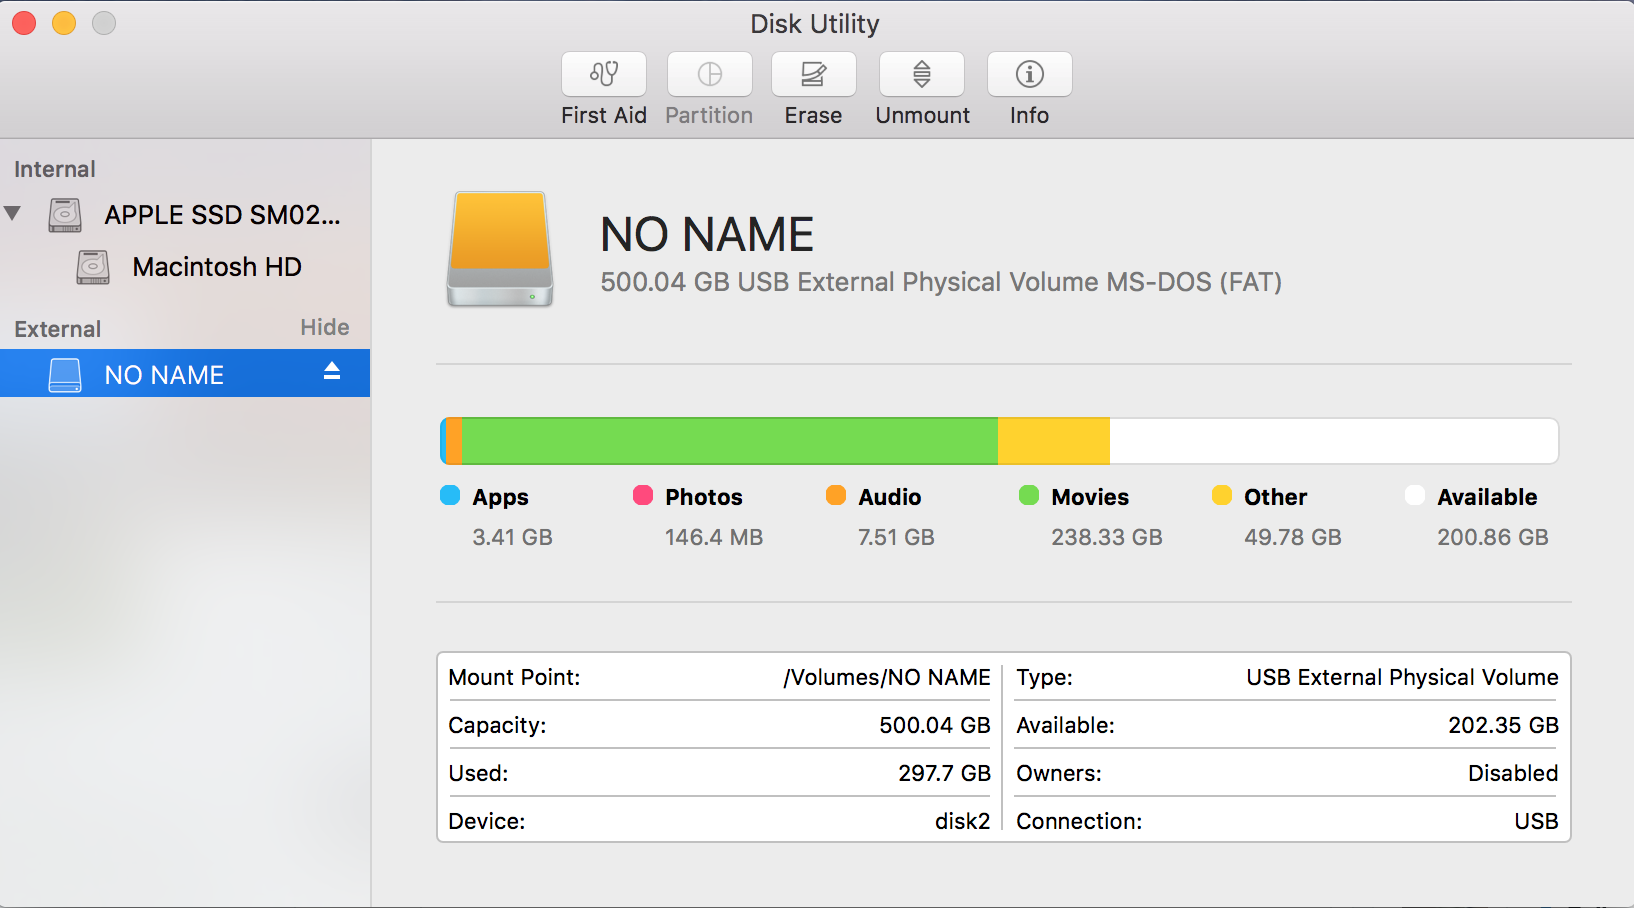Unmount the NO NAME volume via toolbar
This screenshot has width=1634, height=908.
coord(921,88)
